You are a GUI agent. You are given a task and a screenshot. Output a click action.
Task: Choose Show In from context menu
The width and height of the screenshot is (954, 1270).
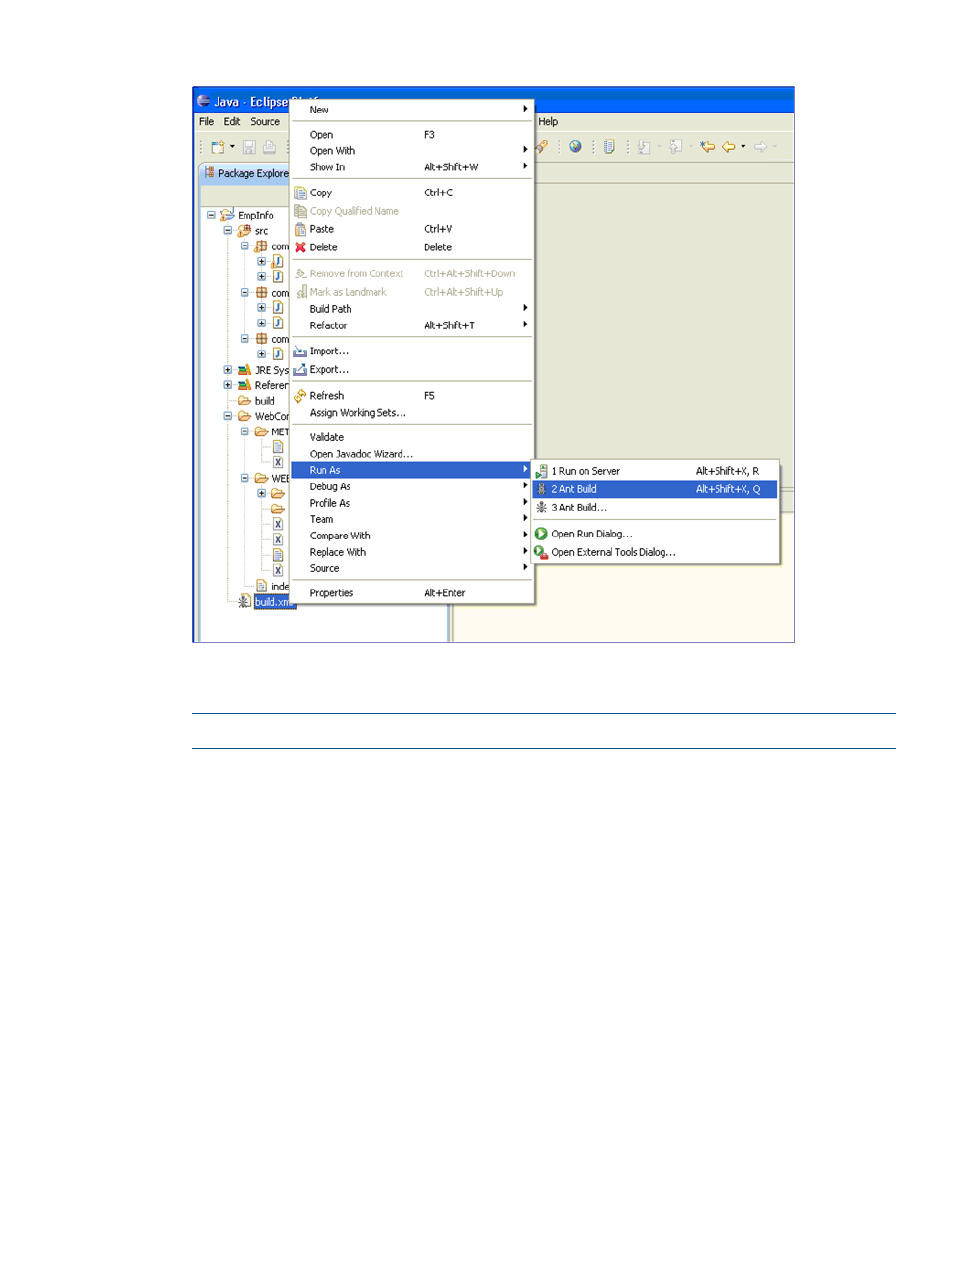[x=412, y=167]
